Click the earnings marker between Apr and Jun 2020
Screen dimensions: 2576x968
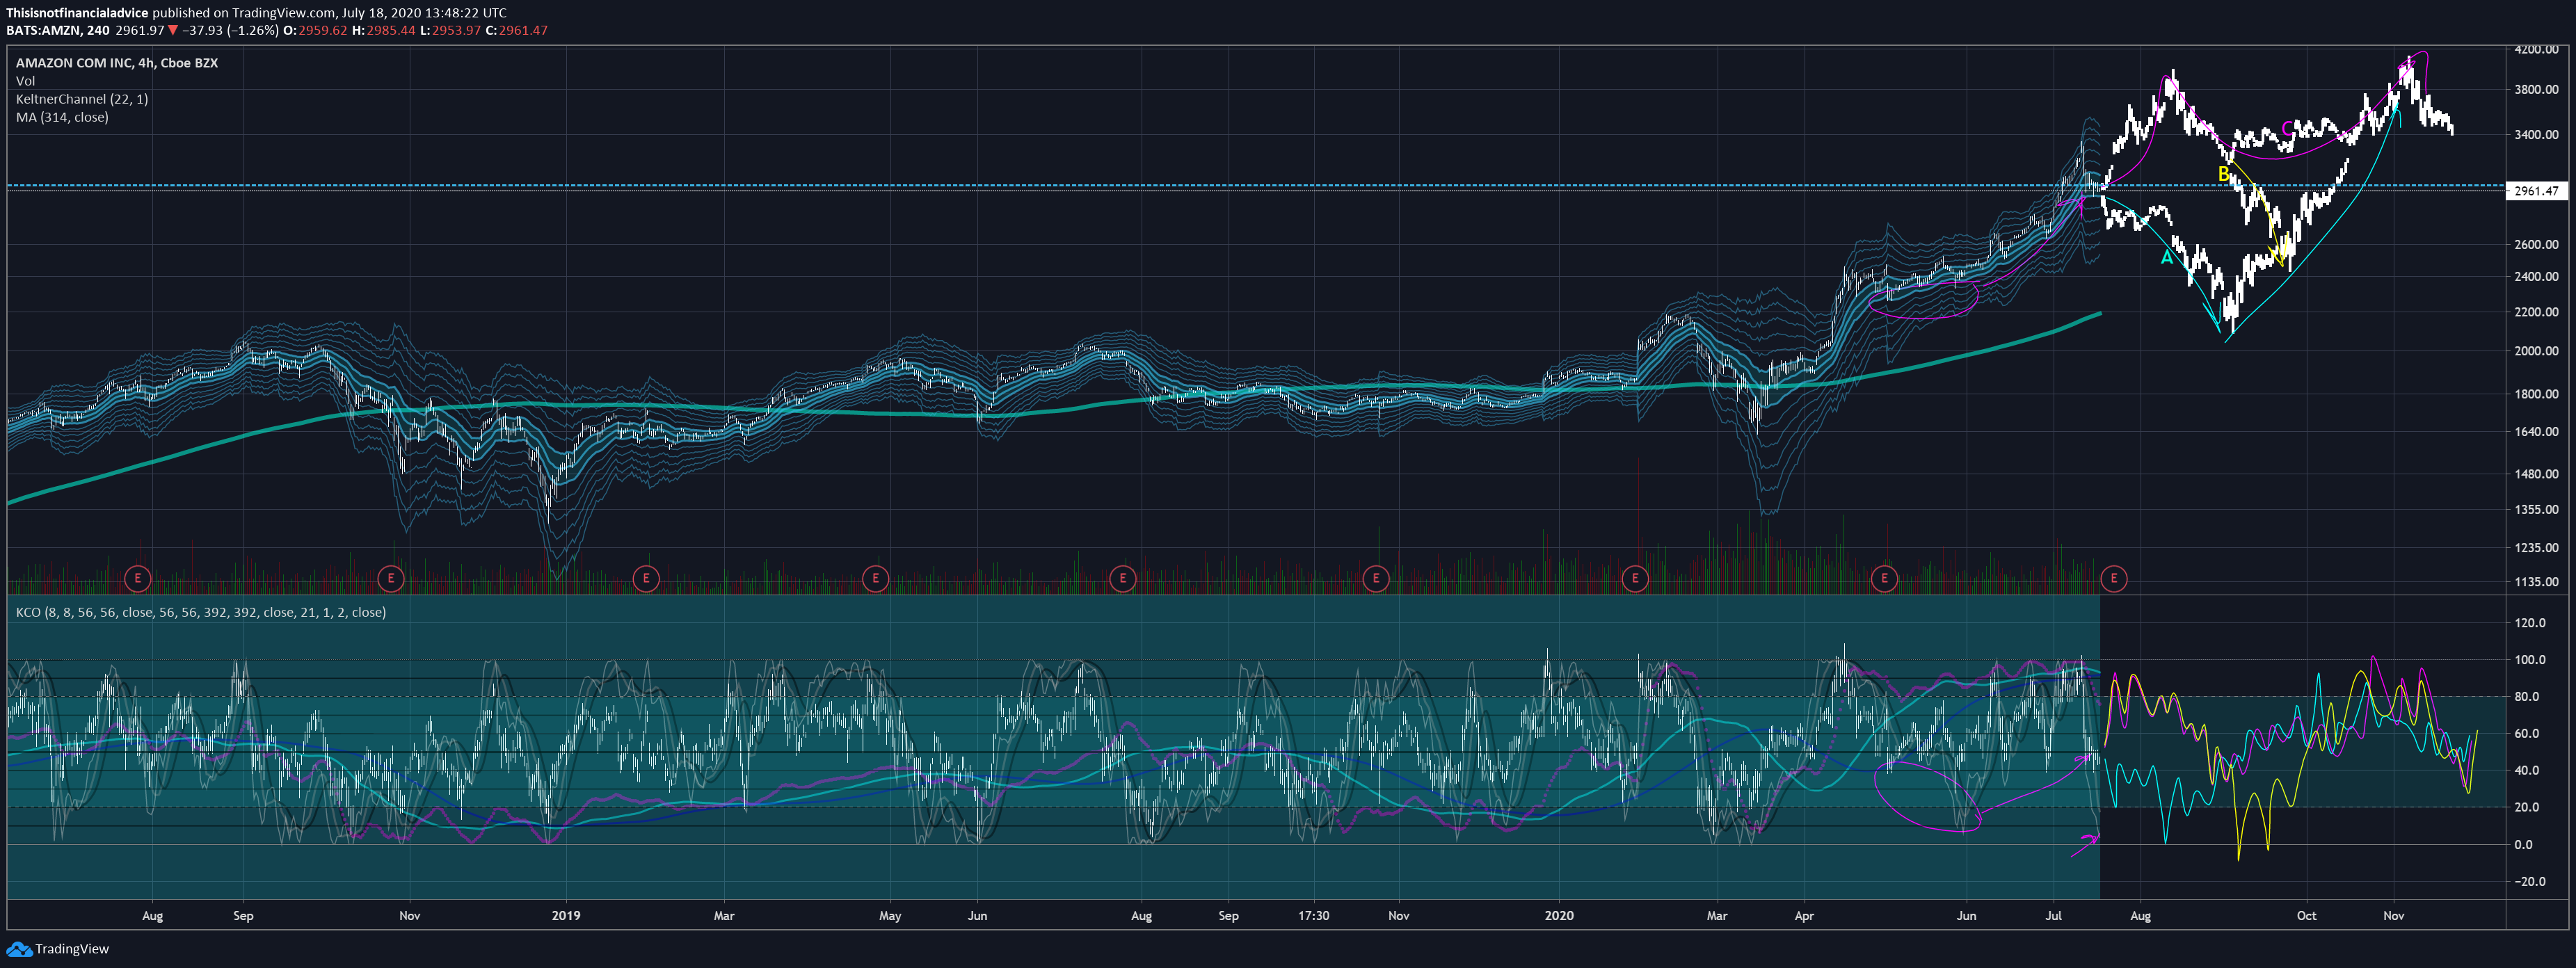tap(1884, 578)
